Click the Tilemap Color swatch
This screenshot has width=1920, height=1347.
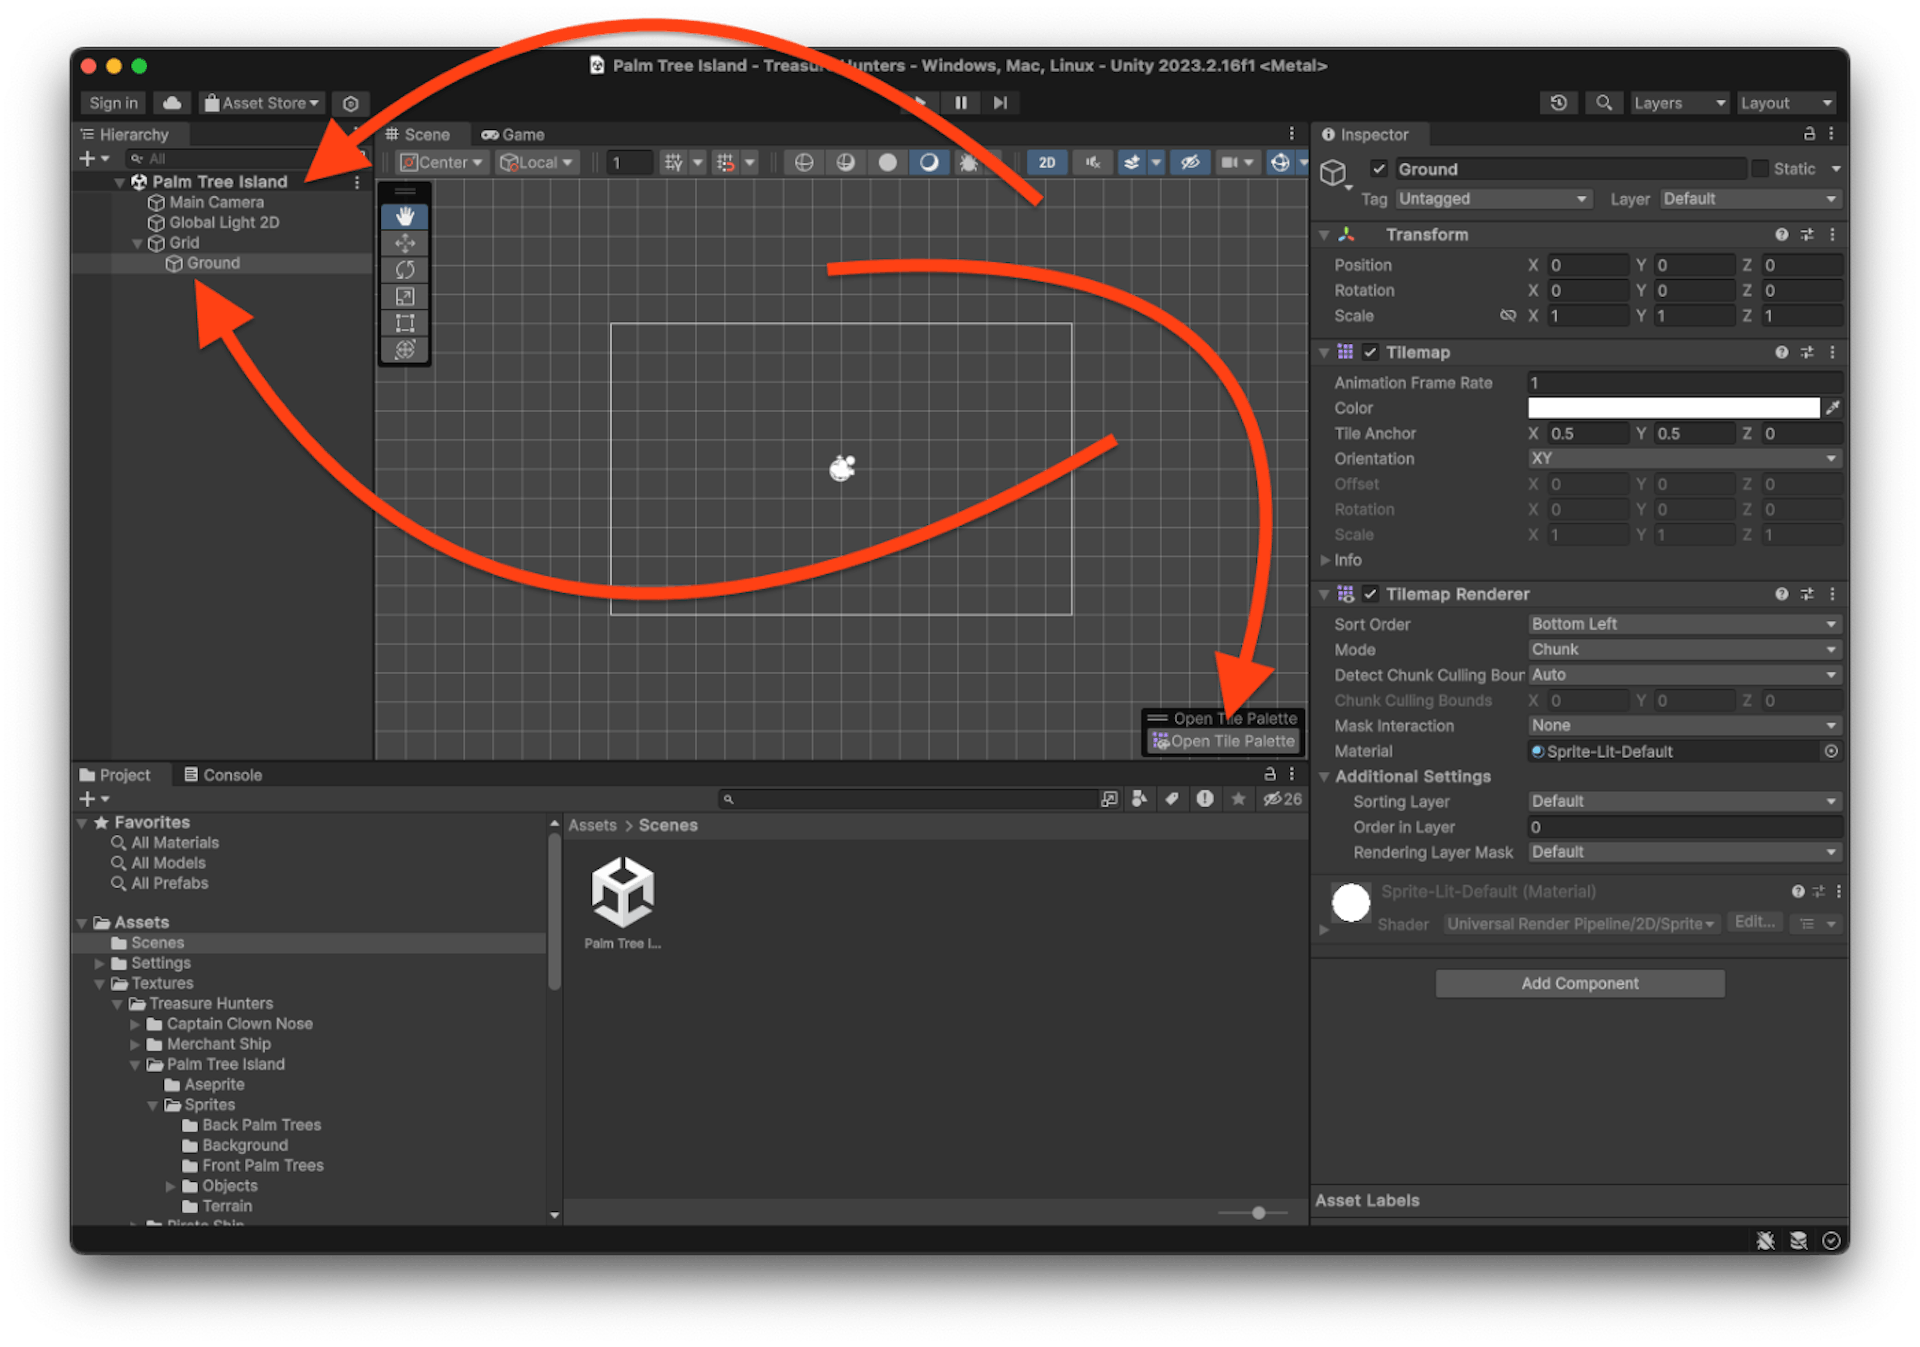point(1673,407)
